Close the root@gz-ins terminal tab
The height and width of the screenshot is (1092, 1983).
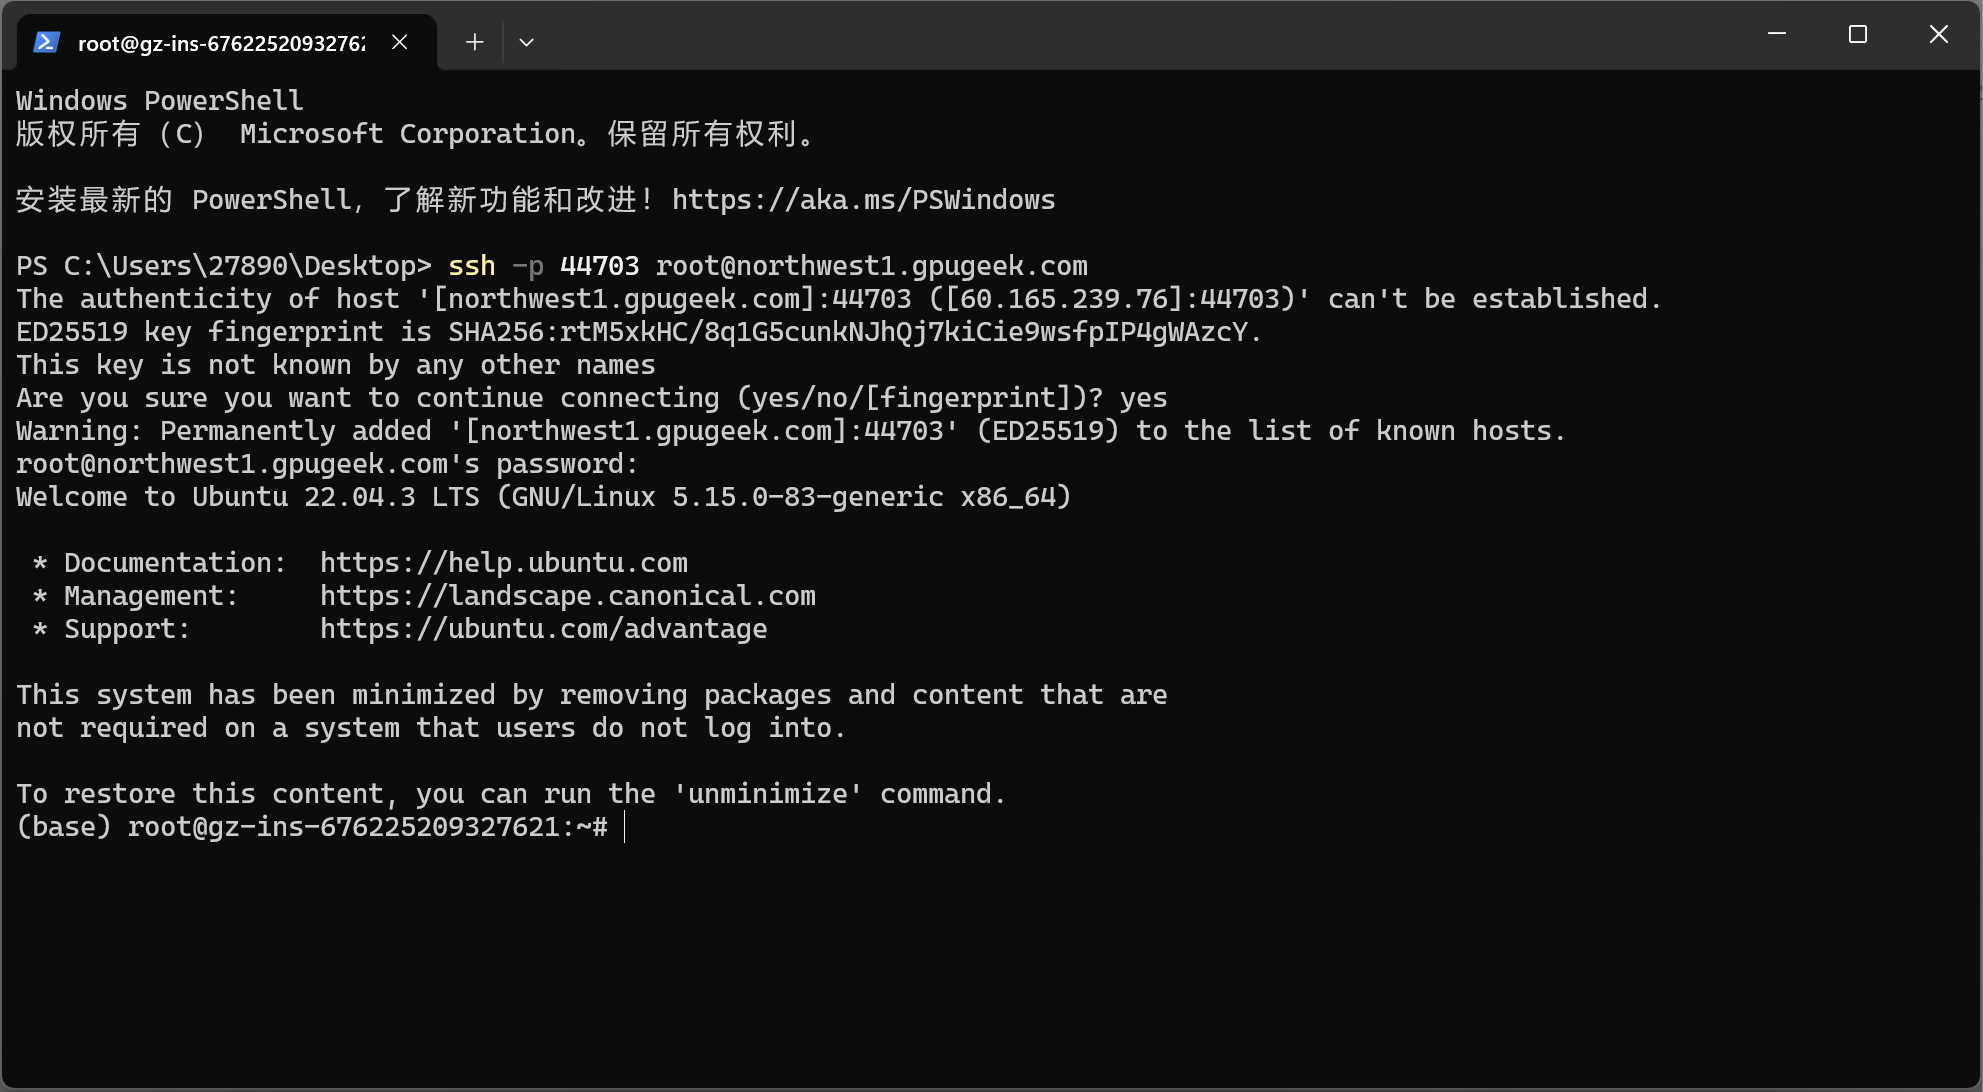400,42
